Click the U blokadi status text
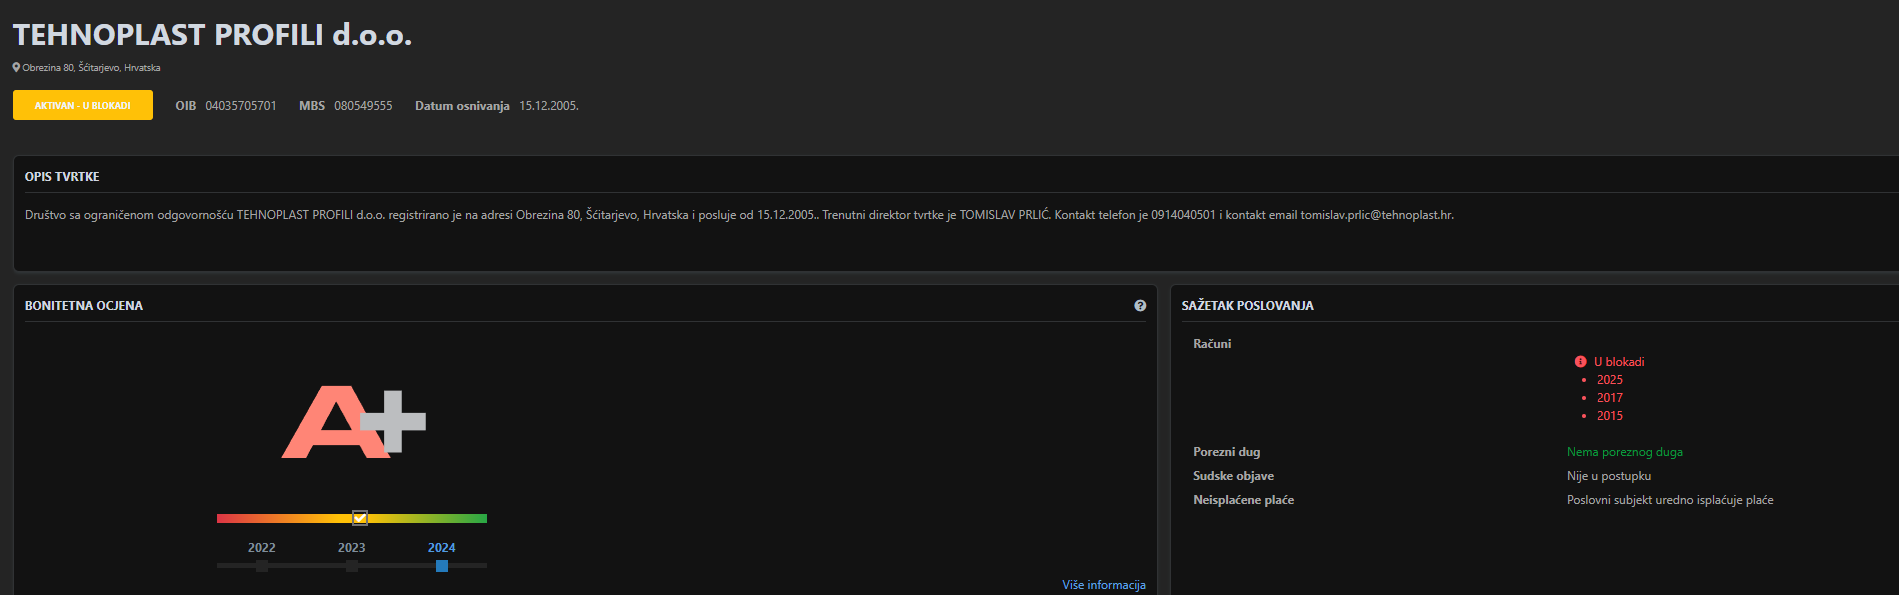The width and height of the screenshot is (1899, 595). click(x=1619, y=362)
